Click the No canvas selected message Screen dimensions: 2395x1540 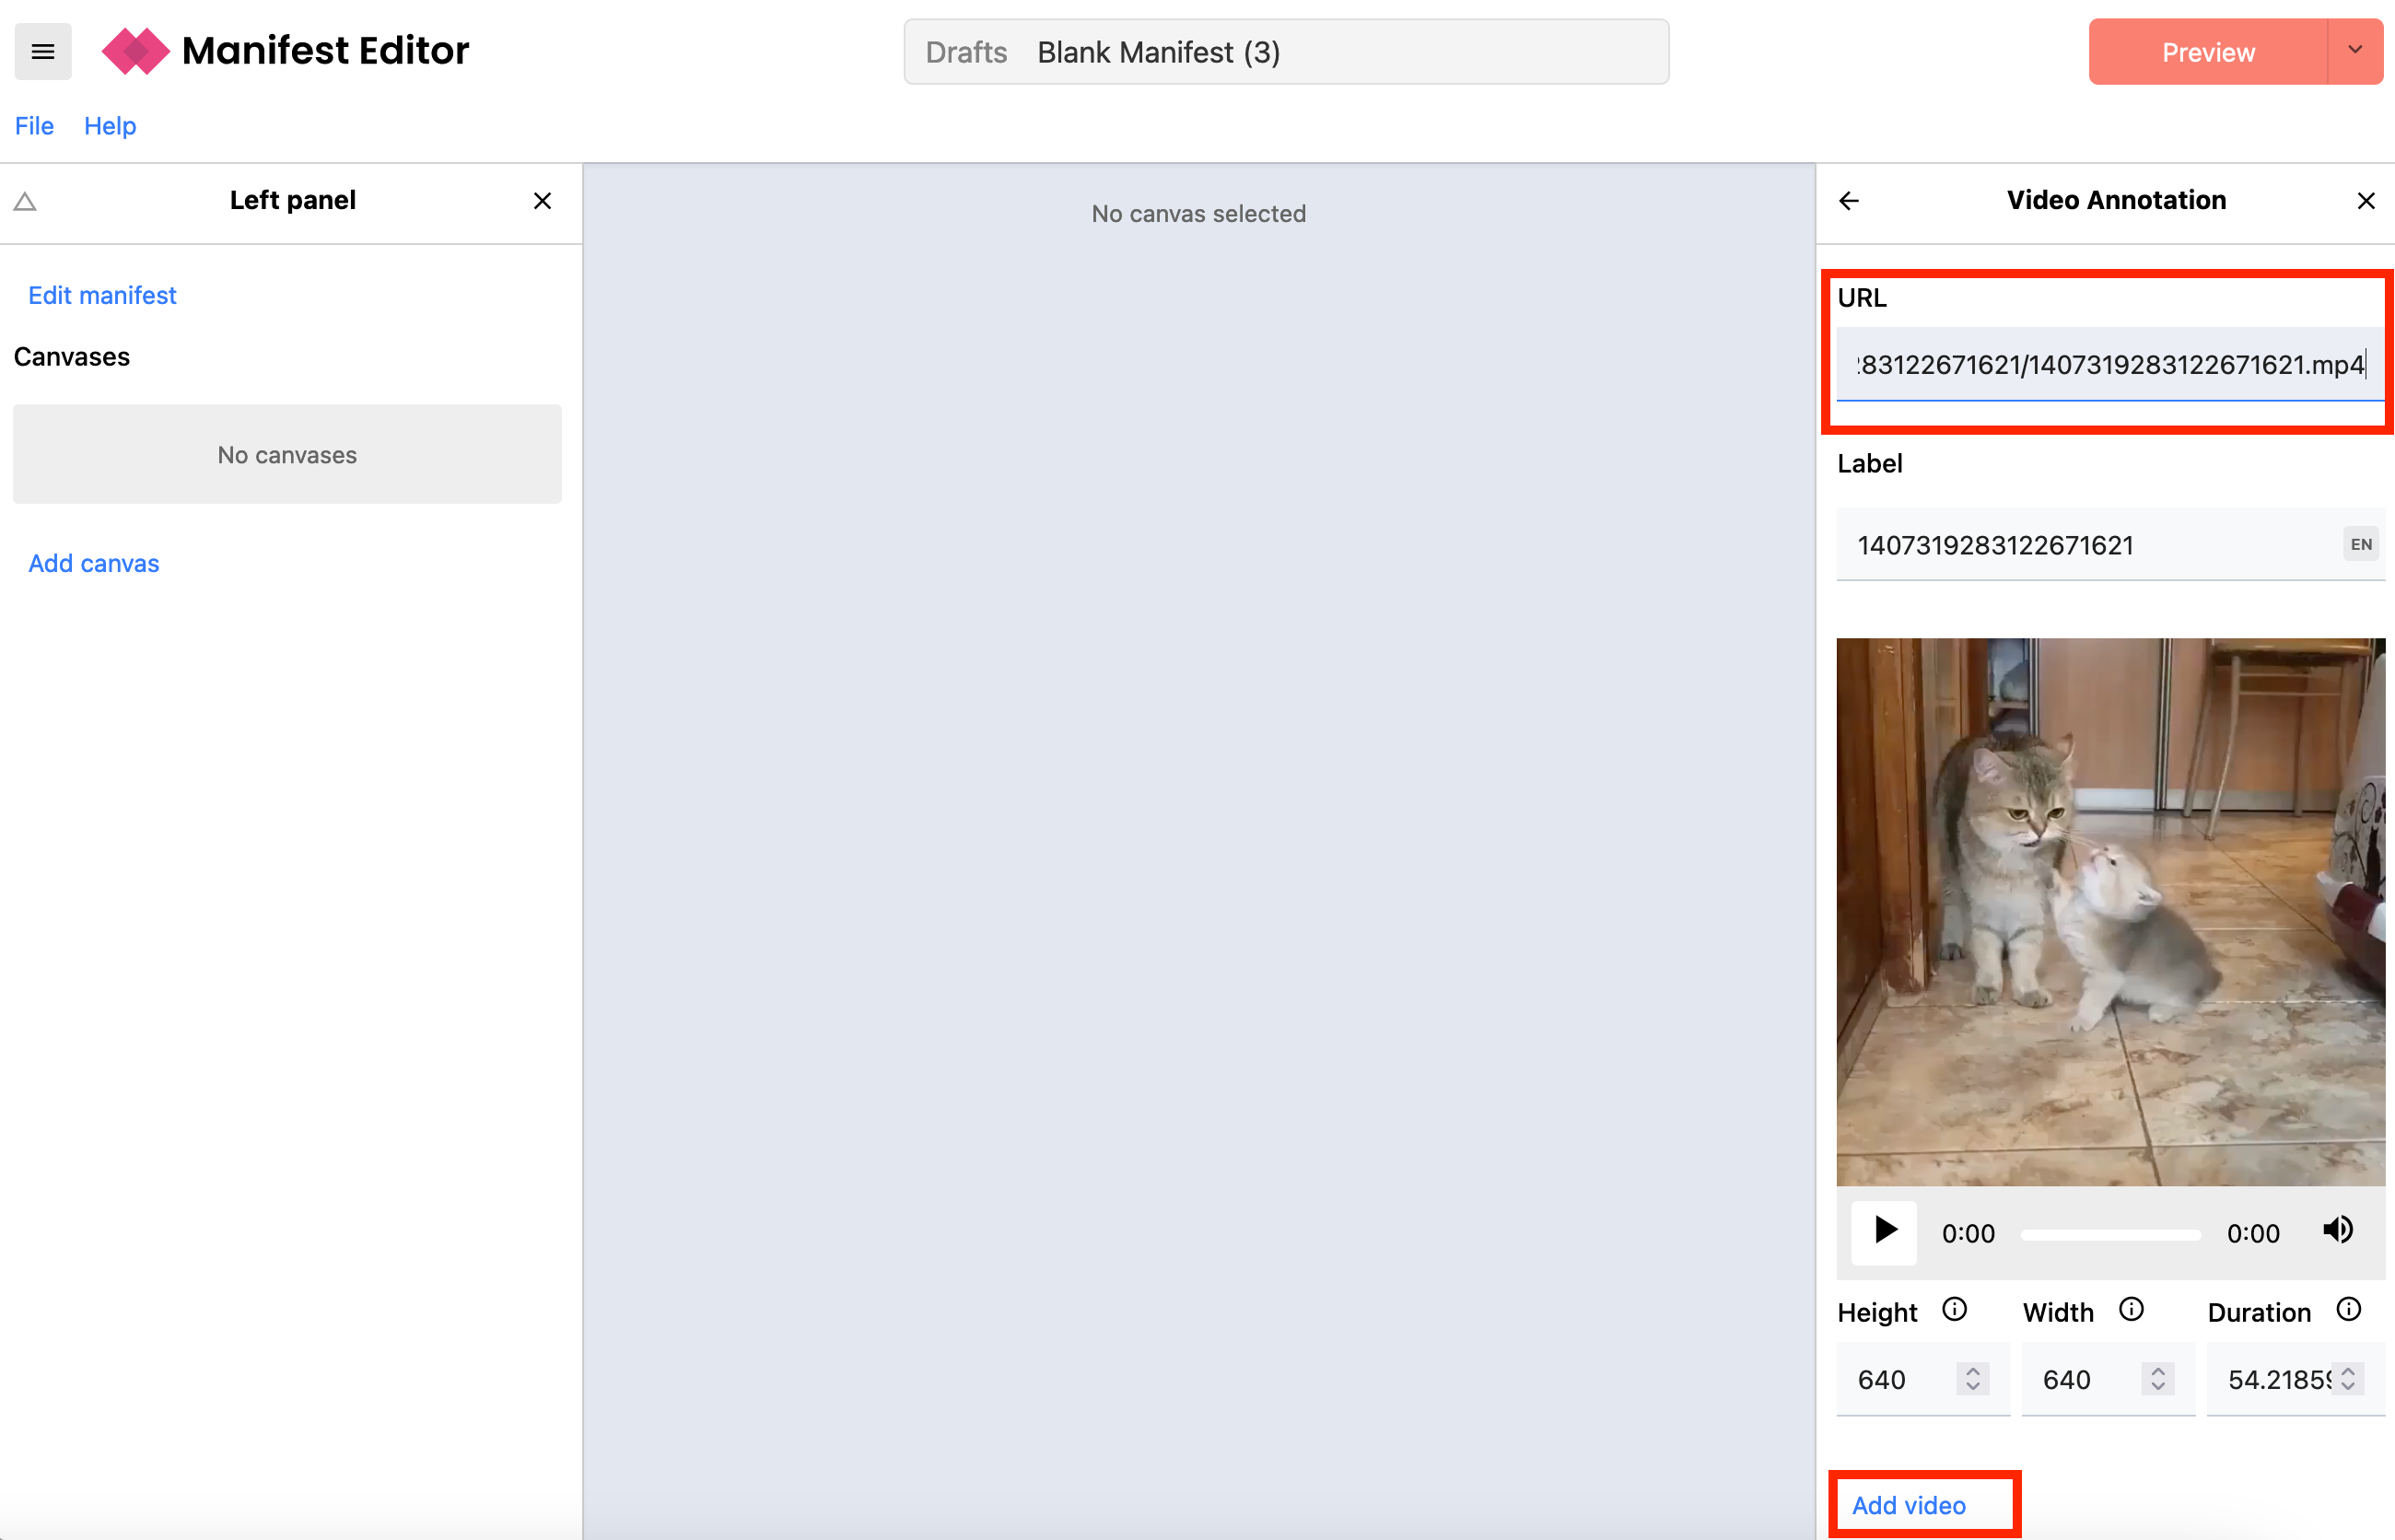[1198, 214]
